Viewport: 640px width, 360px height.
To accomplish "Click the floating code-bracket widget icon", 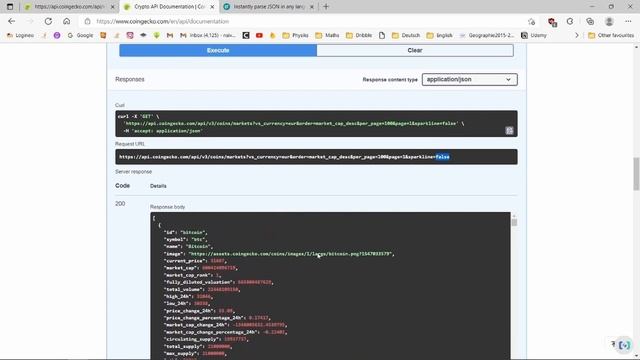I will coord(624,345).
